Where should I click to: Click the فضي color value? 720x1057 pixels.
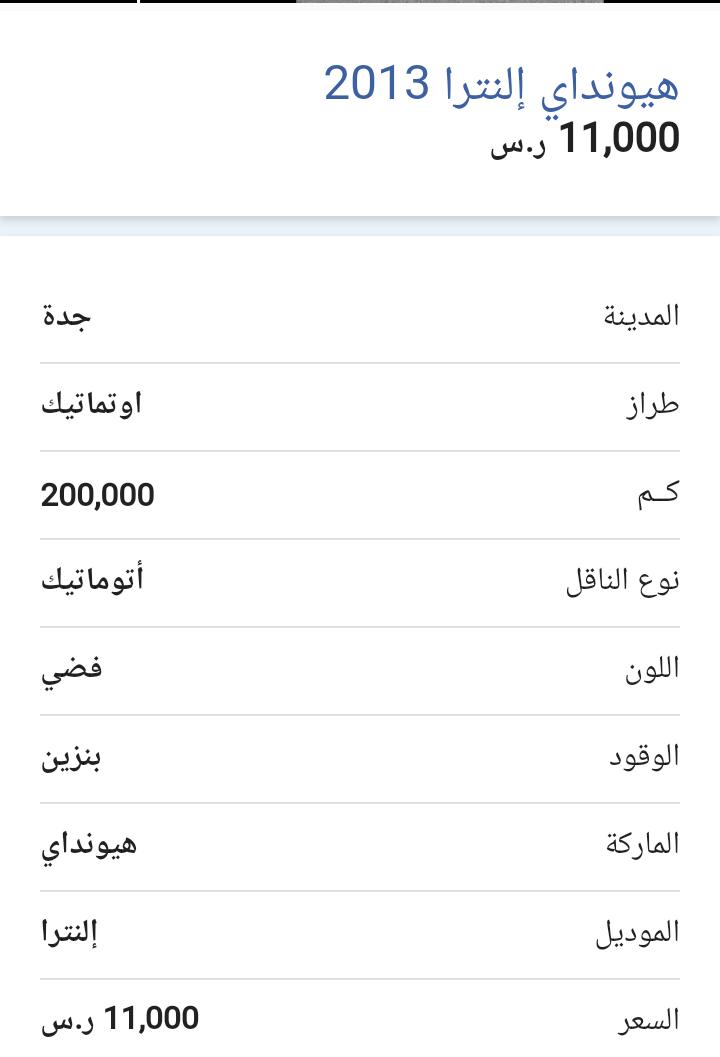pyautogui.click(x=71, y=671)
